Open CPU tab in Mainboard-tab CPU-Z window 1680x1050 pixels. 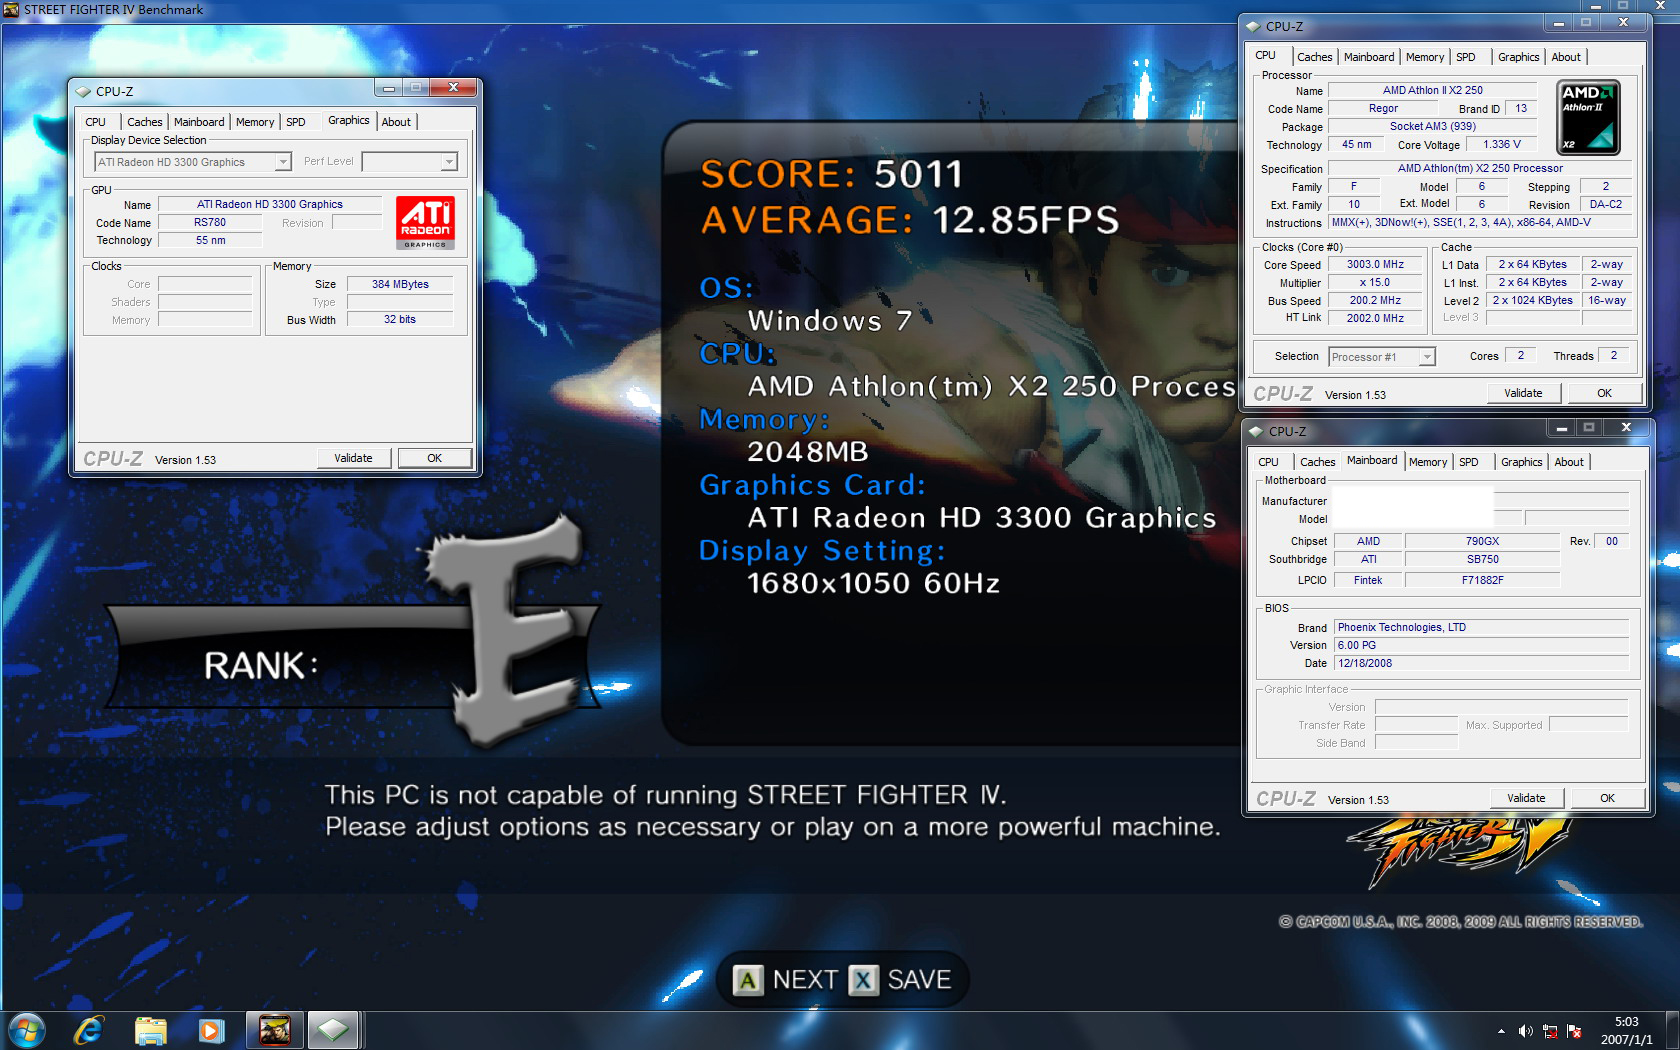[1268, 462]
